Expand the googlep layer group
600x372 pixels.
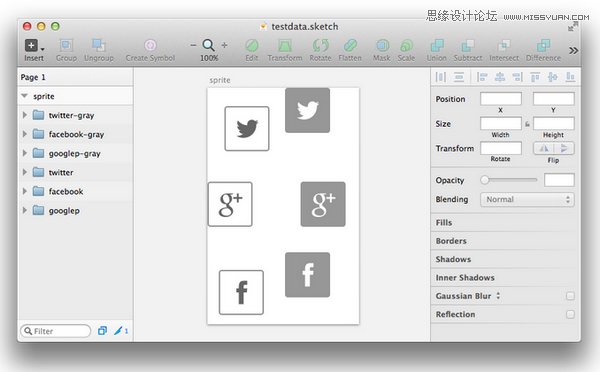tap(24, 210)
